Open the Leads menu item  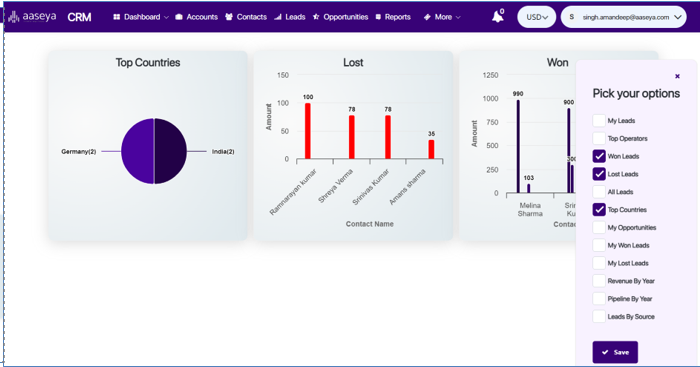[295, 17]
